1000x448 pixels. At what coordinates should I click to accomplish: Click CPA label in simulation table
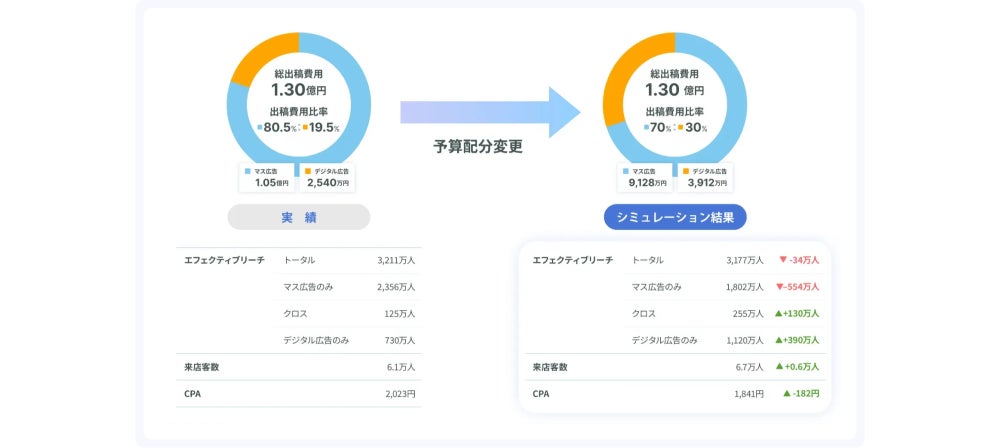pos(541,394)
